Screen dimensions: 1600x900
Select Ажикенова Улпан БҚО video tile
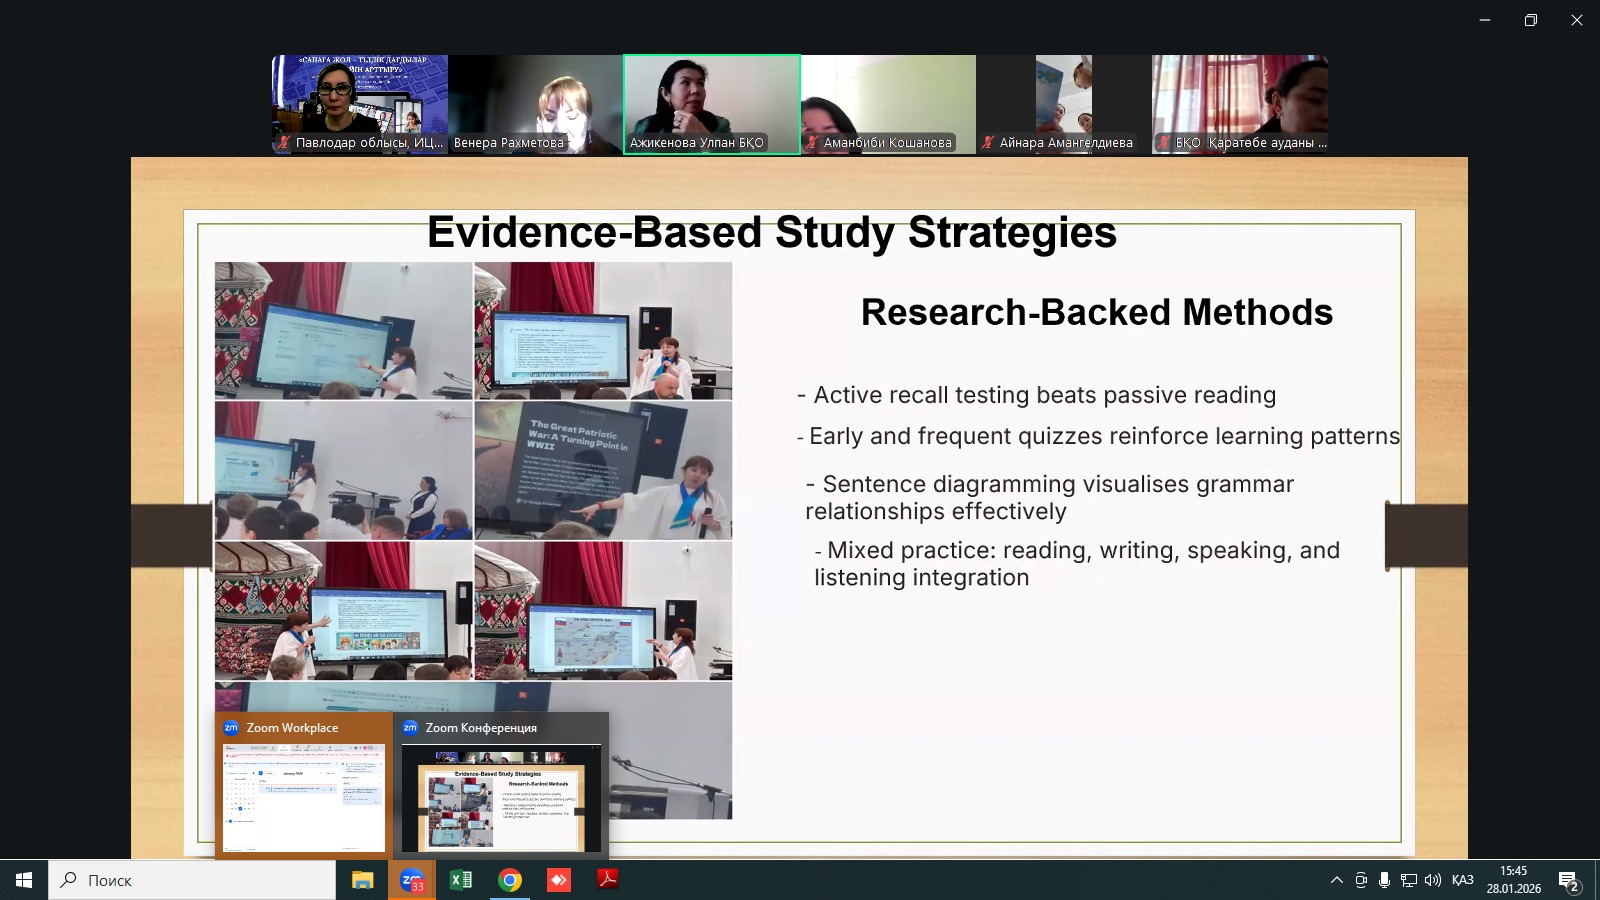pos(711,104)
